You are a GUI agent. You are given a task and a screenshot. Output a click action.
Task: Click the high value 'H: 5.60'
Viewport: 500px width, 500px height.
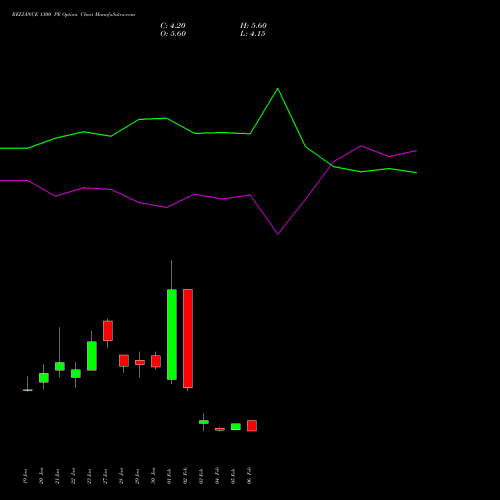tap(253, 26)
